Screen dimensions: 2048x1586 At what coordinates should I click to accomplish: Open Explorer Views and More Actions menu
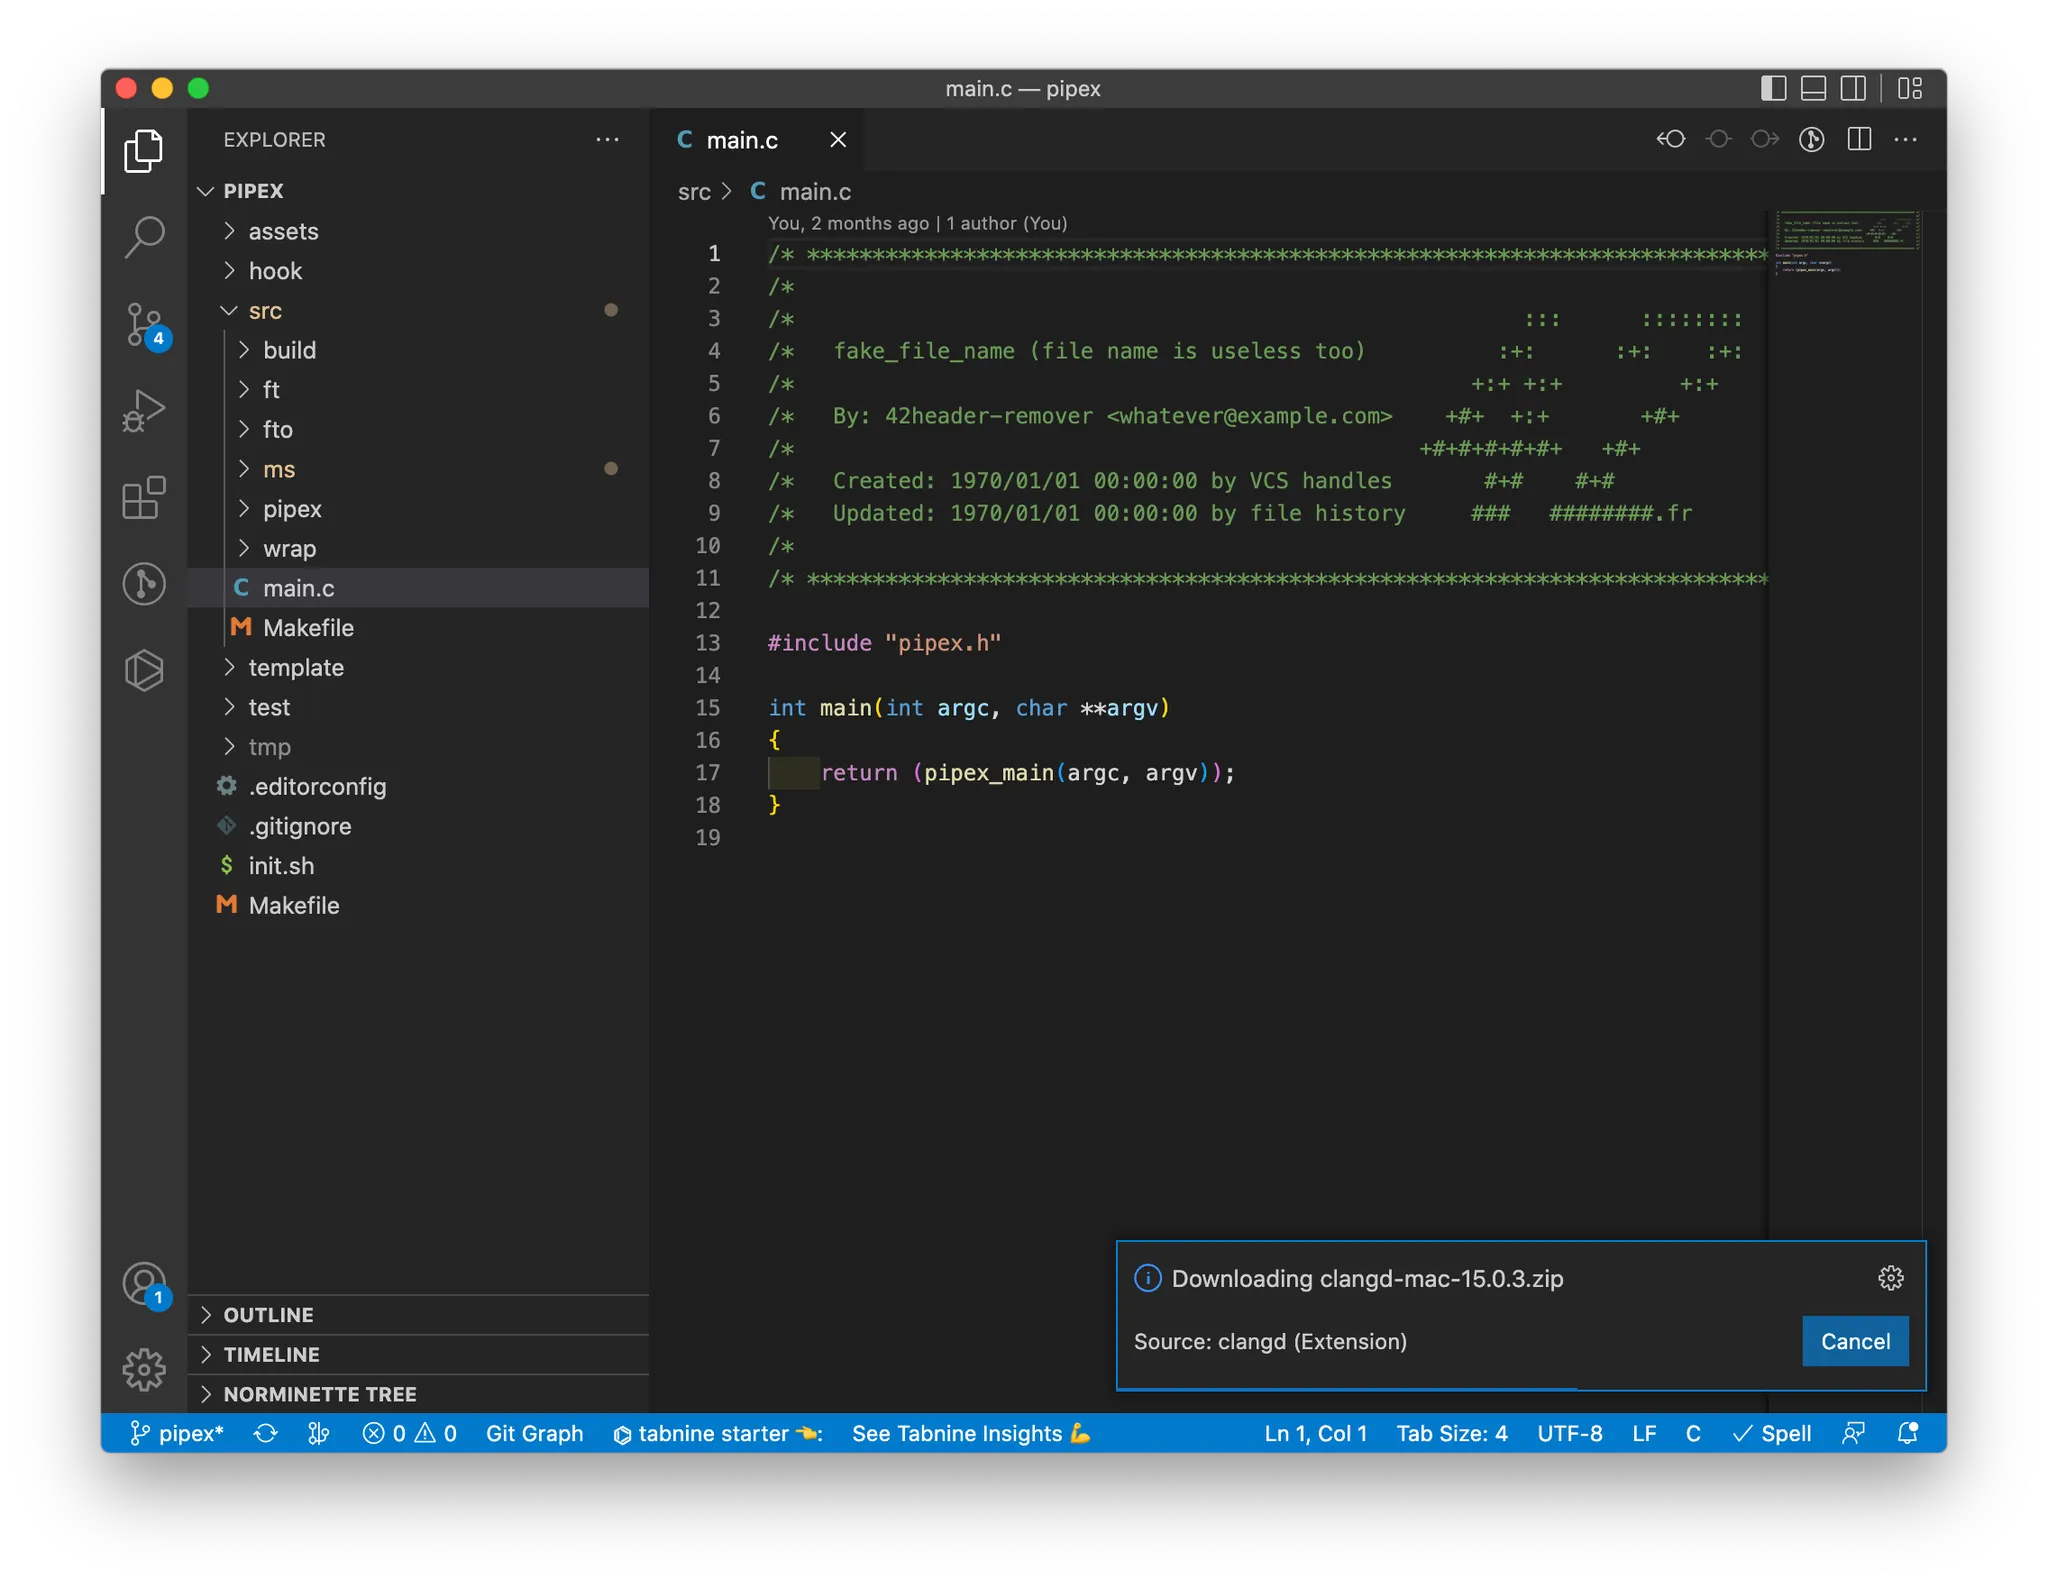coord(607,140)
